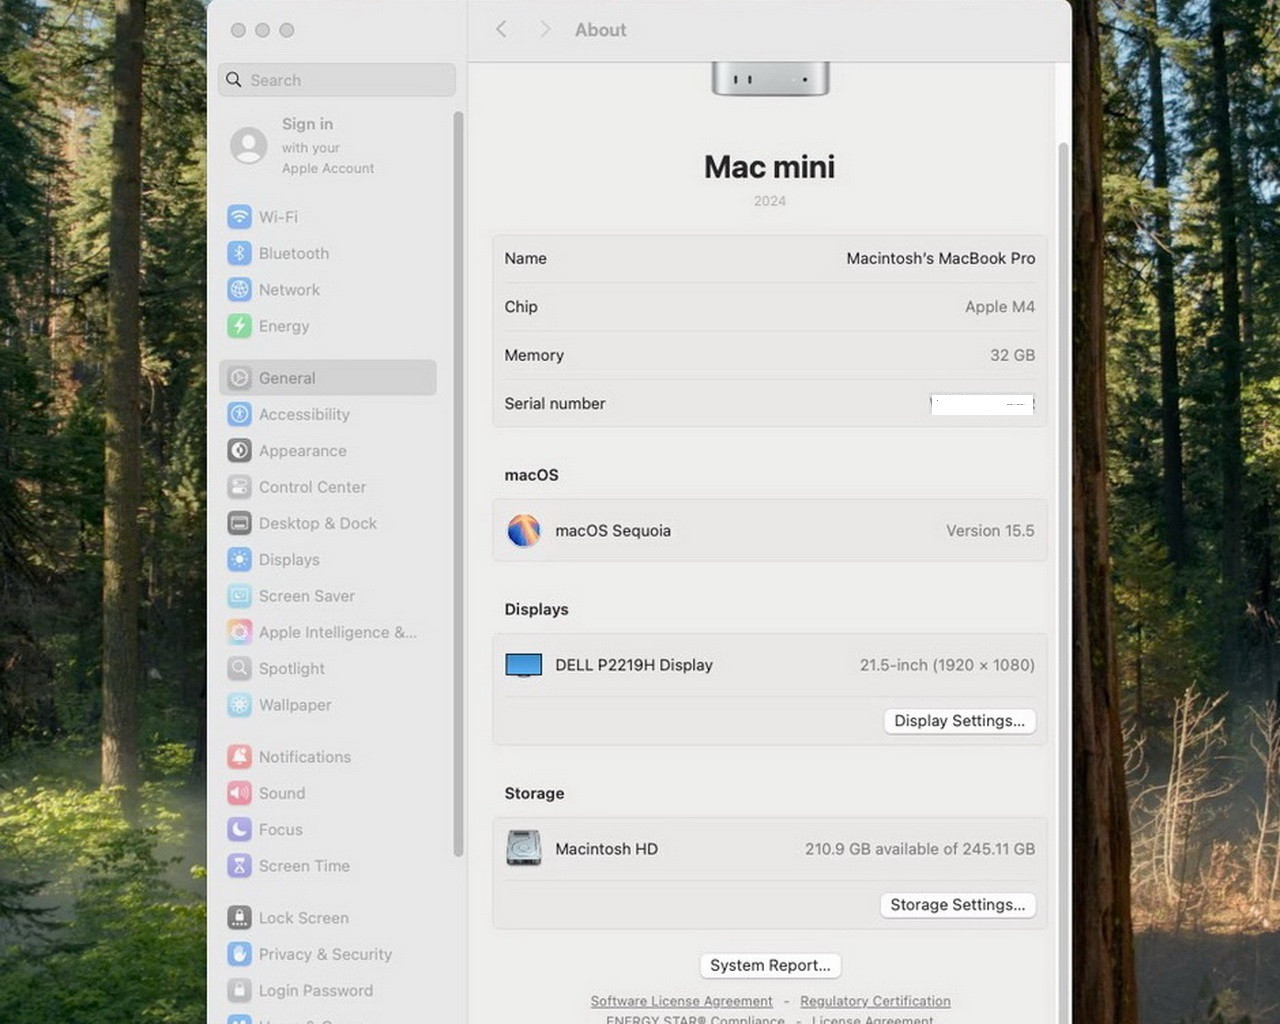Click the DELL P2219H monitor icon
This screenshot has width=1280, height=1024.
coord(523,665)
